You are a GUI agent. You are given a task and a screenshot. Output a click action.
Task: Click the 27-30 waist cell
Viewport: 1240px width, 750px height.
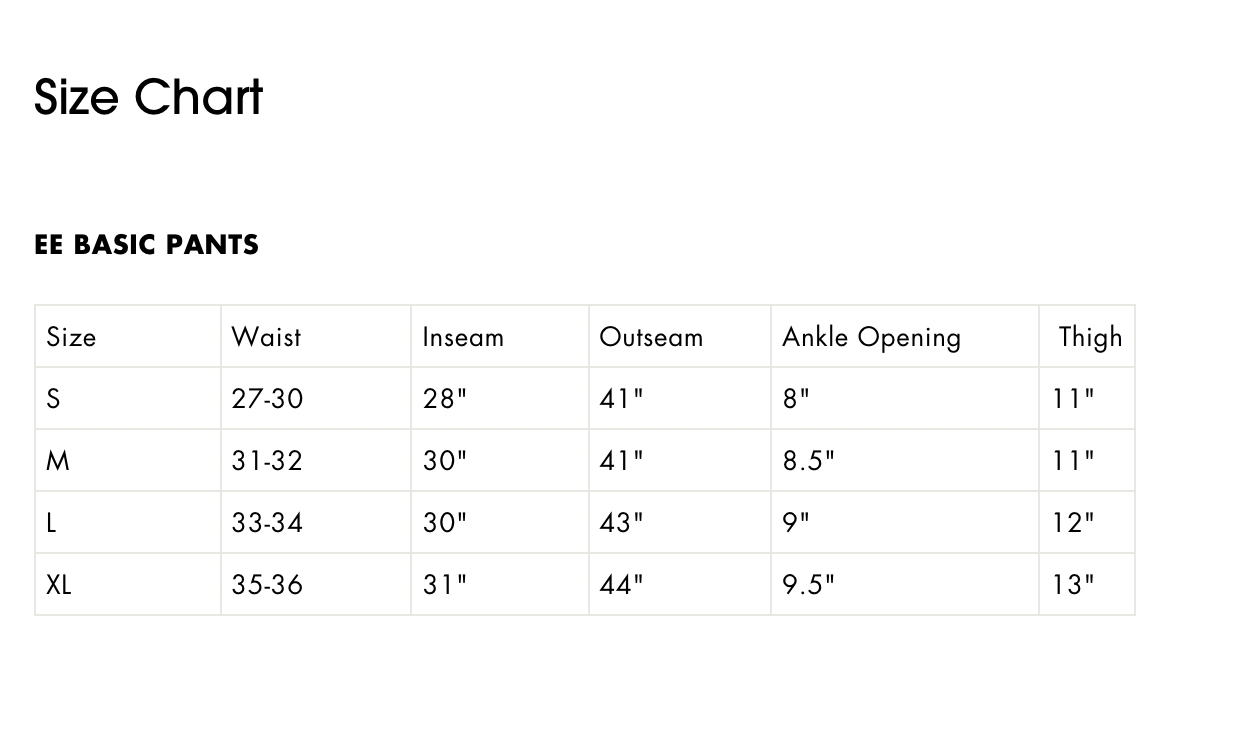point(267,399)
